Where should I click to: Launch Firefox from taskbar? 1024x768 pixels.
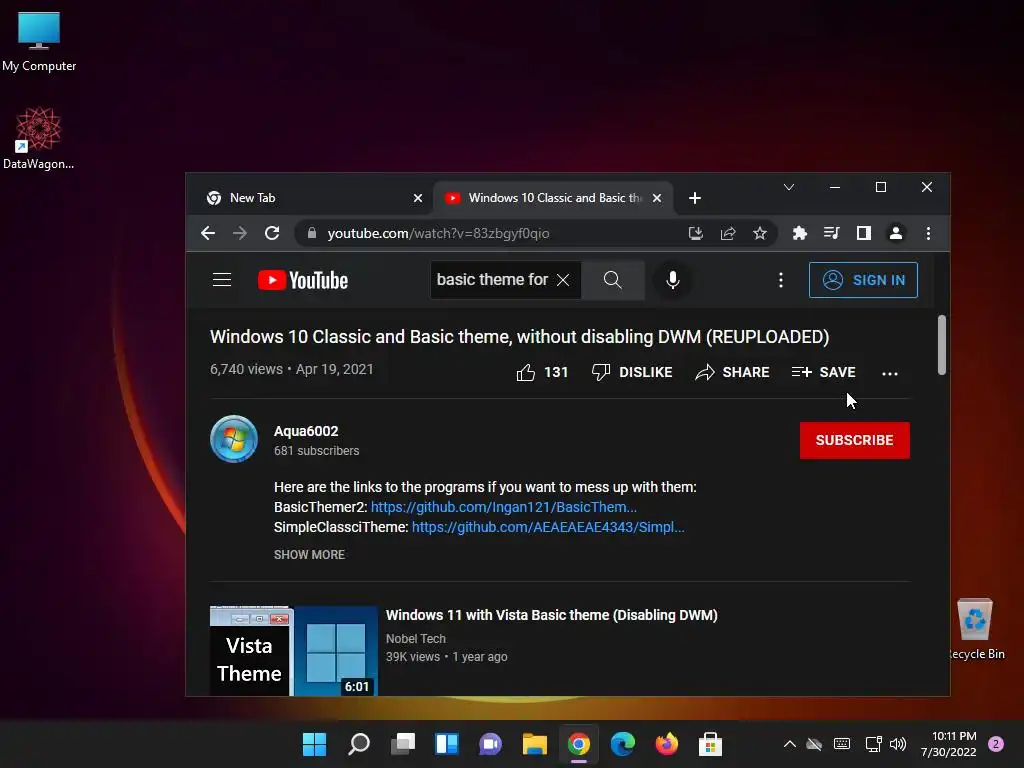[x=667, y=744]
